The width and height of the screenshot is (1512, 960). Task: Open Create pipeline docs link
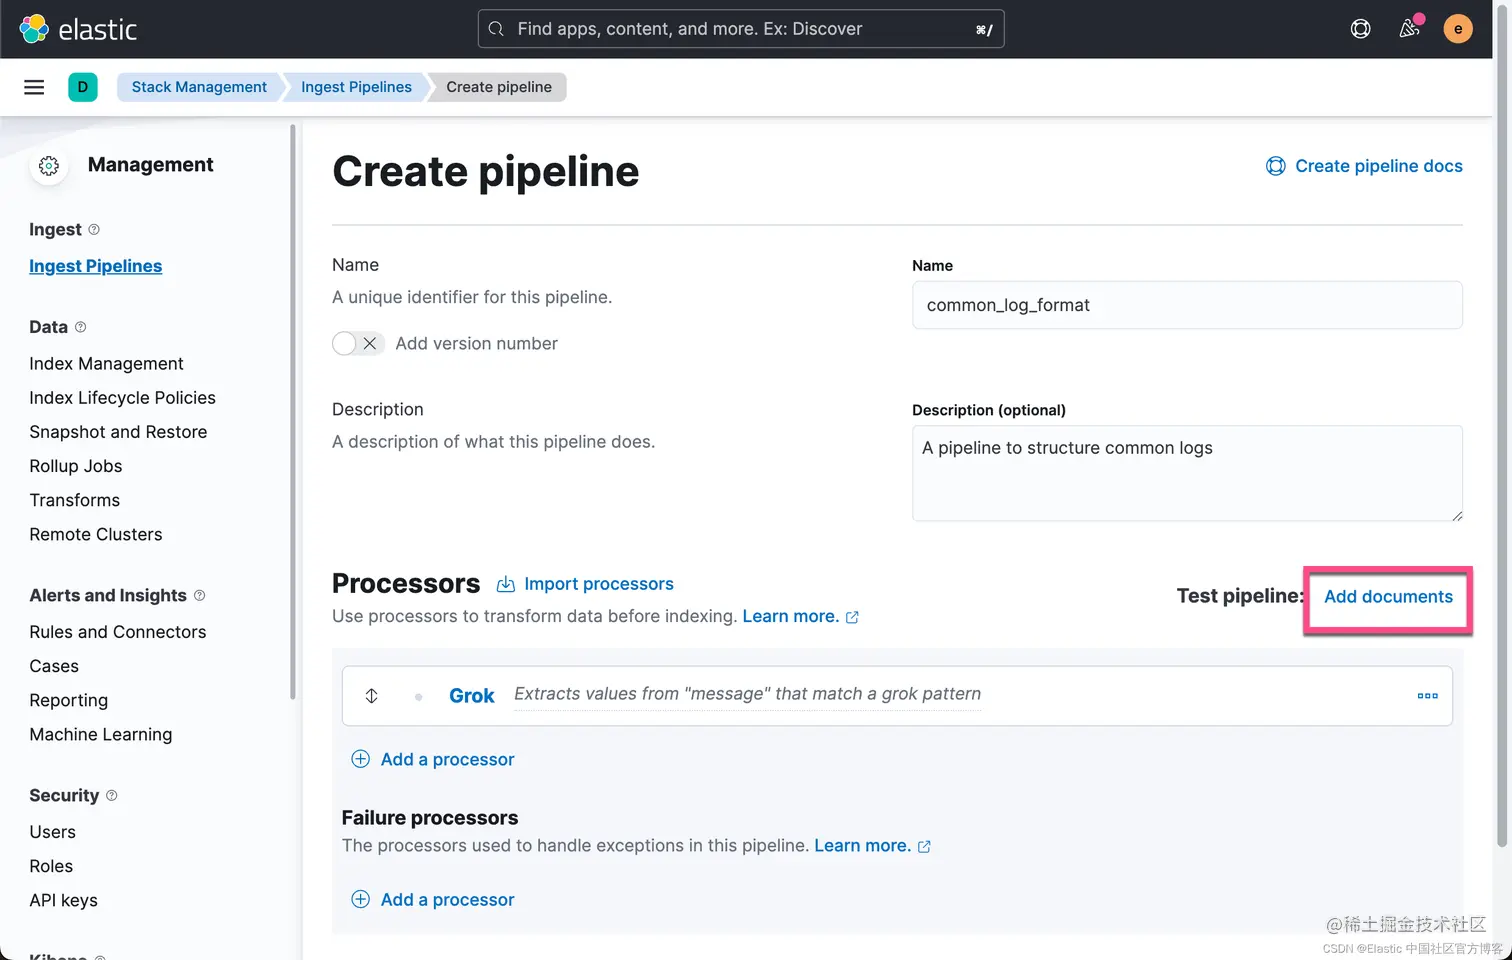pyautogui.click(x=1377, y=166)
